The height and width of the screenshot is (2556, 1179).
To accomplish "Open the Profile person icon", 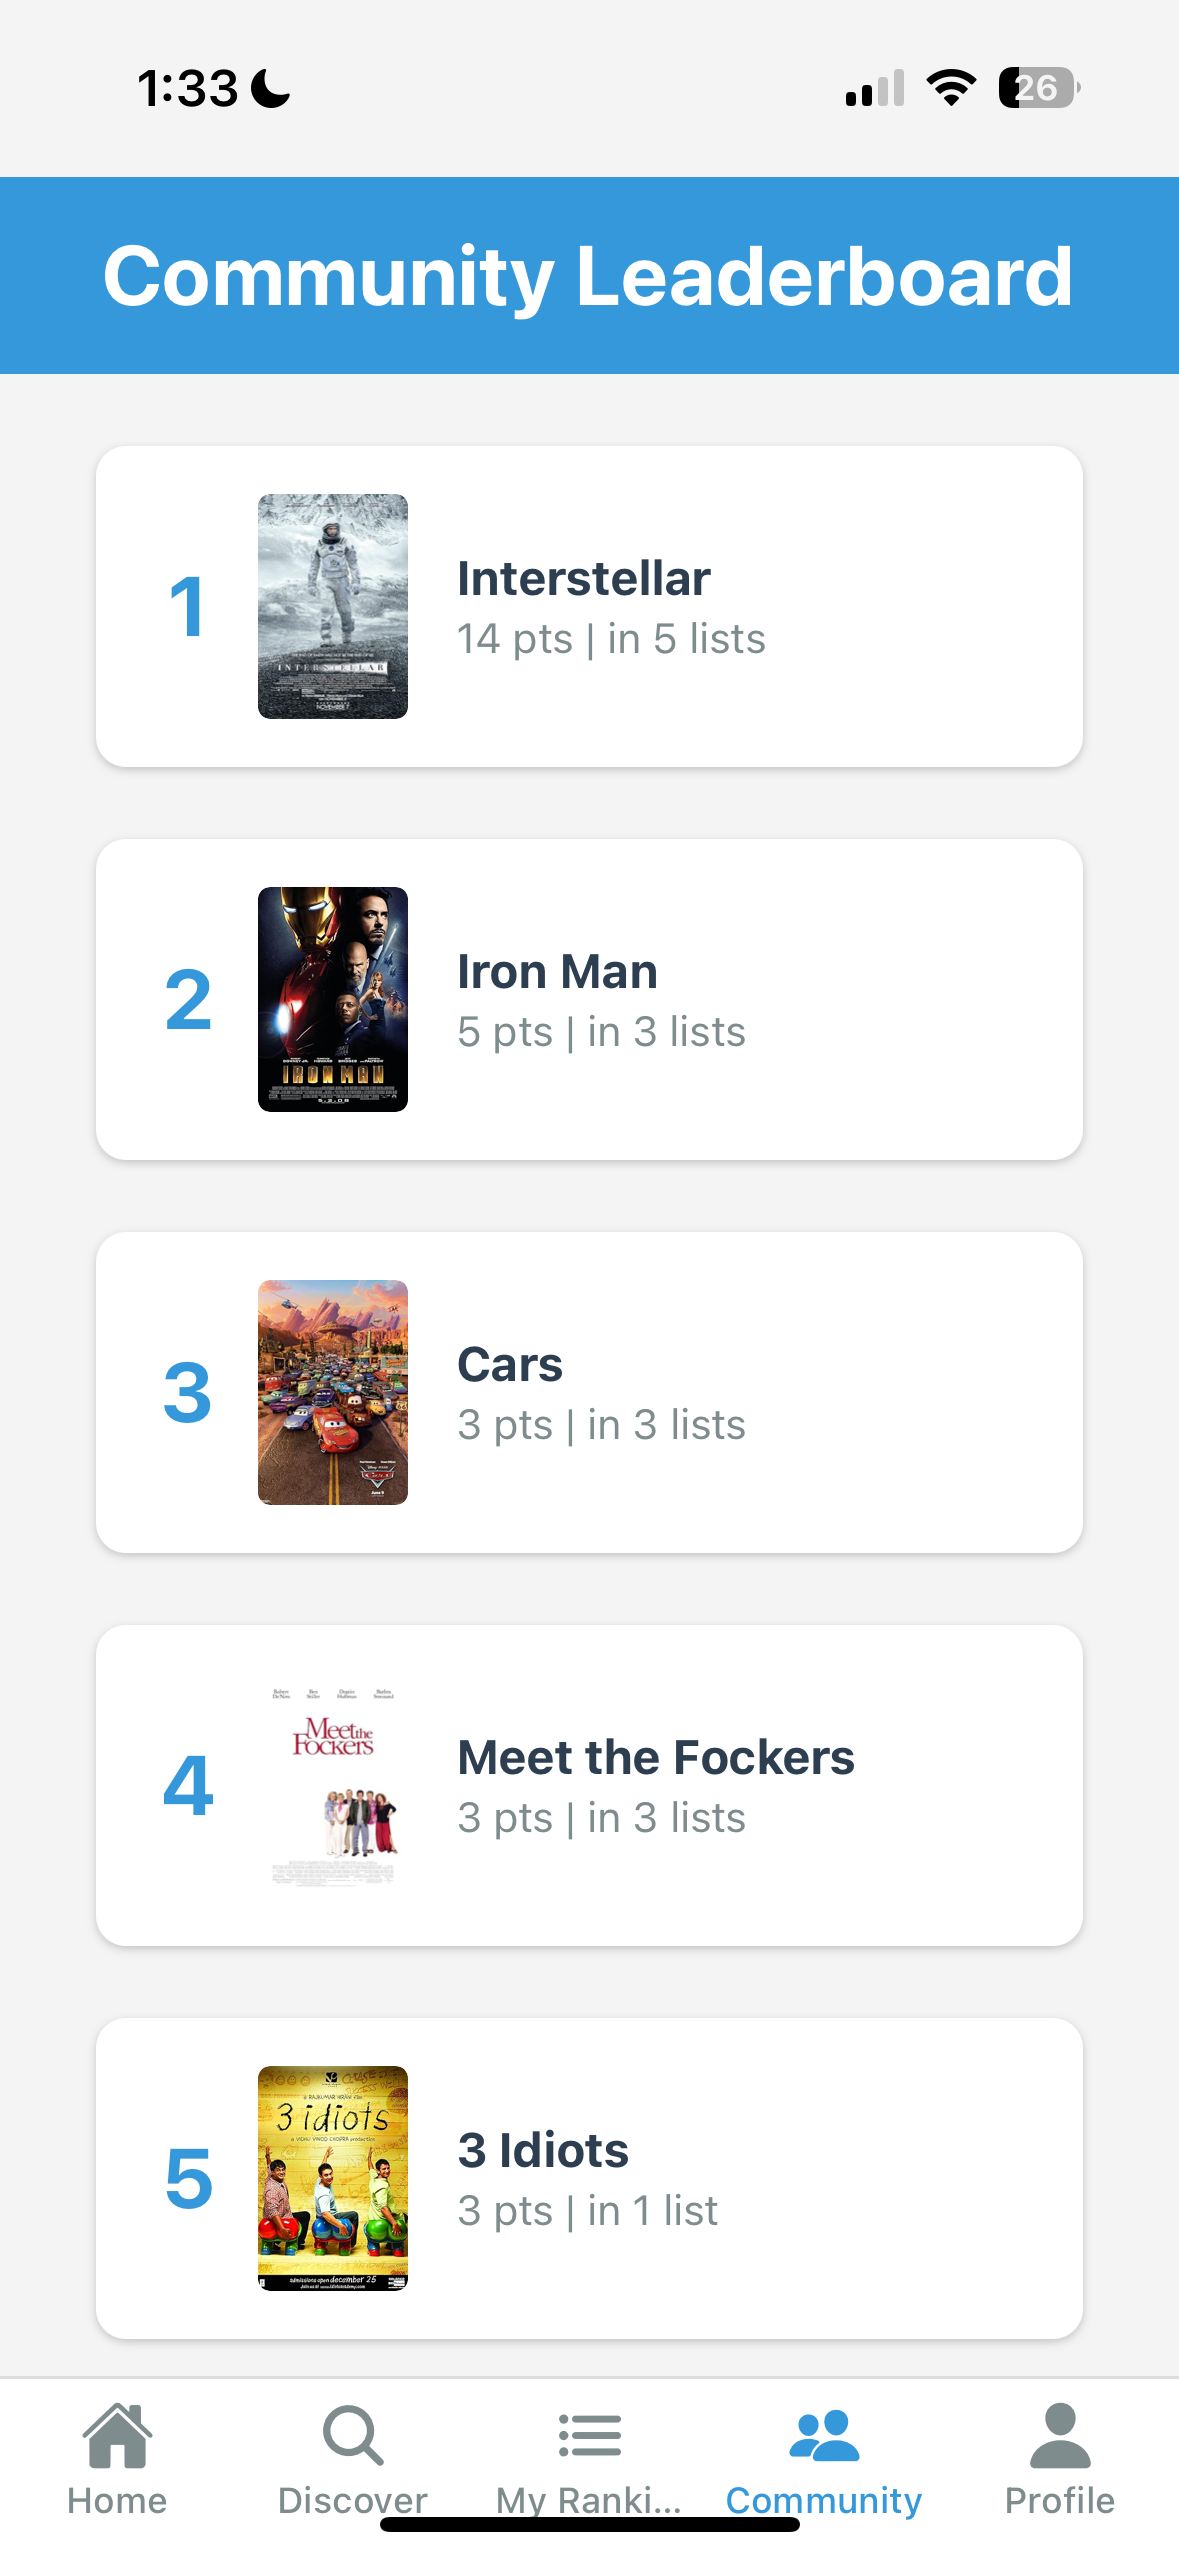I will [1060, 2435].
